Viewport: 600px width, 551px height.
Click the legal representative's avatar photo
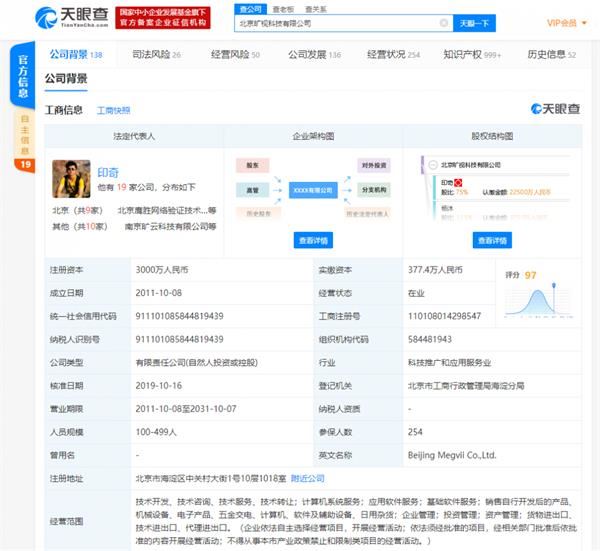pos(71,179)
